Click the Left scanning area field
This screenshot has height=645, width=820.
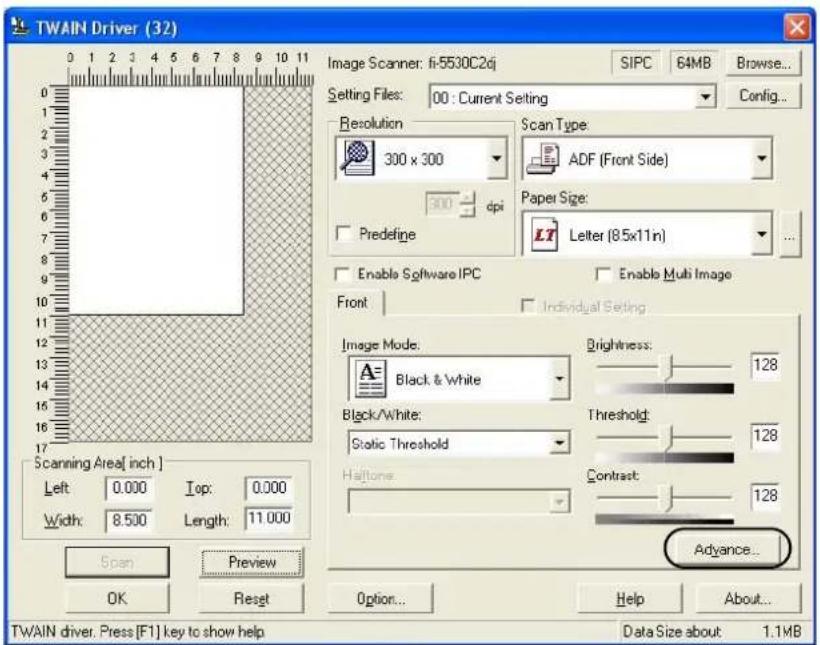[129, 488]
